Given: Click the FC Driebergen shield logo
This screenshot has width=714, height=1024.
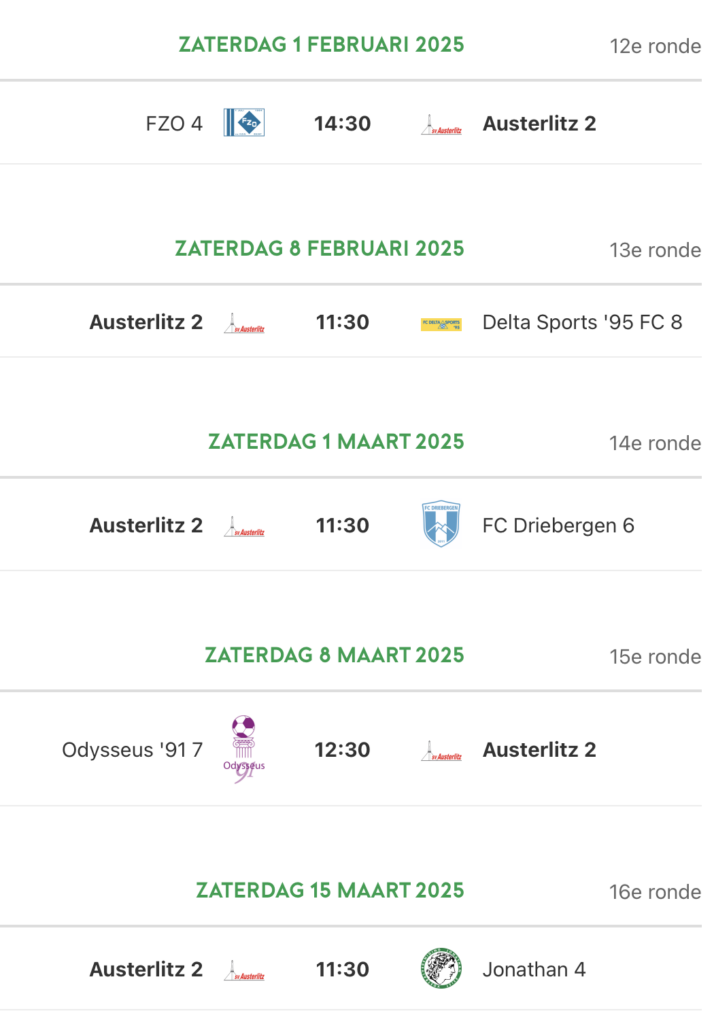Looking at the screenshot, I should (x=441, y=525).
